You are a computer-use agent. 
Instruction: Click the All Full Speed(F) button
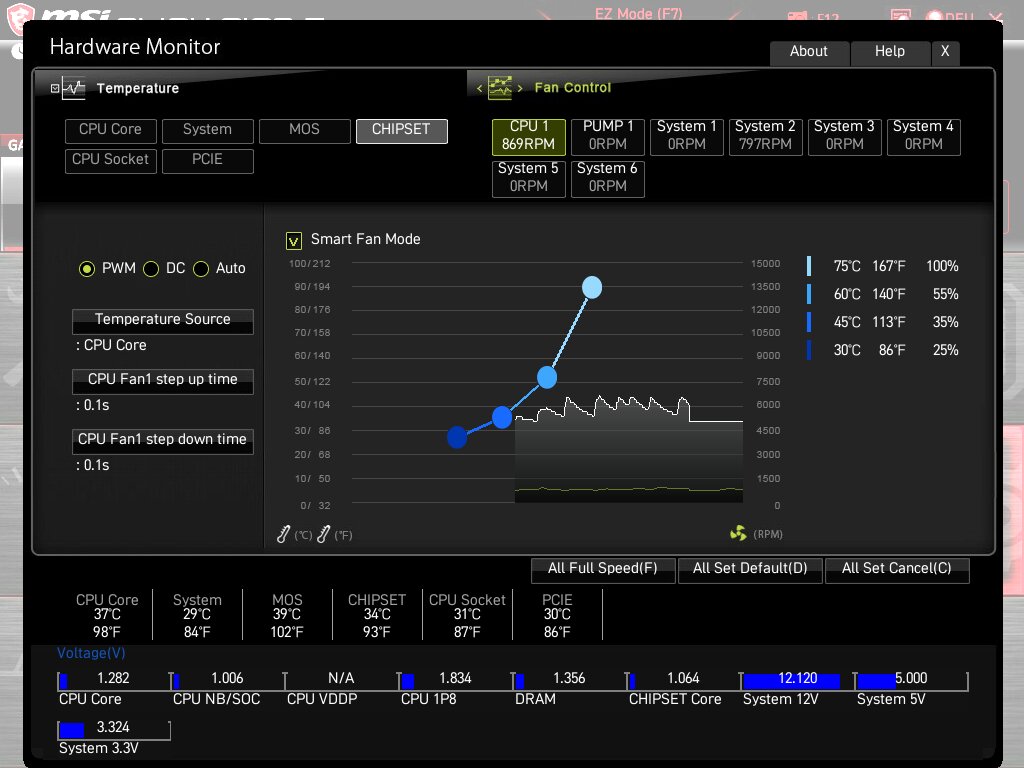click(x=602, y=569)
